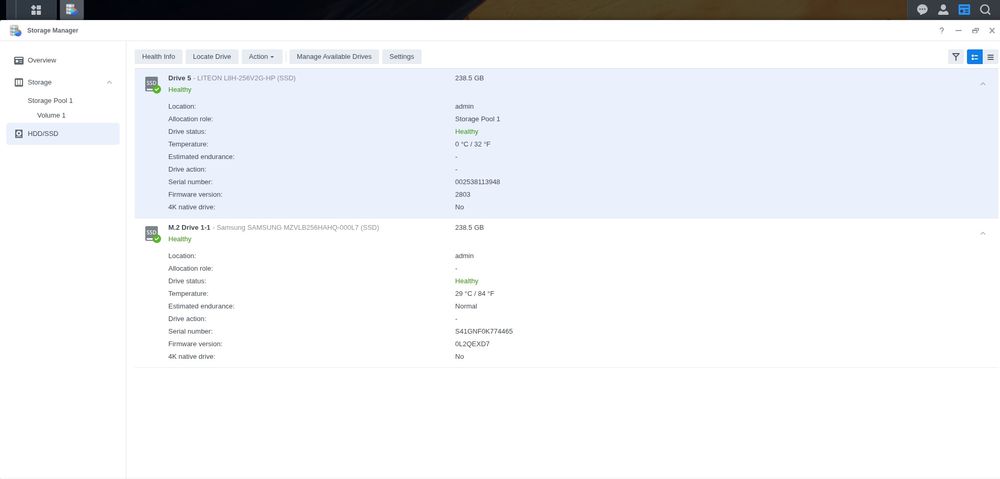The image size is (1000, 479).
Task: Open the Action dropdown menu
Action: 261,57
